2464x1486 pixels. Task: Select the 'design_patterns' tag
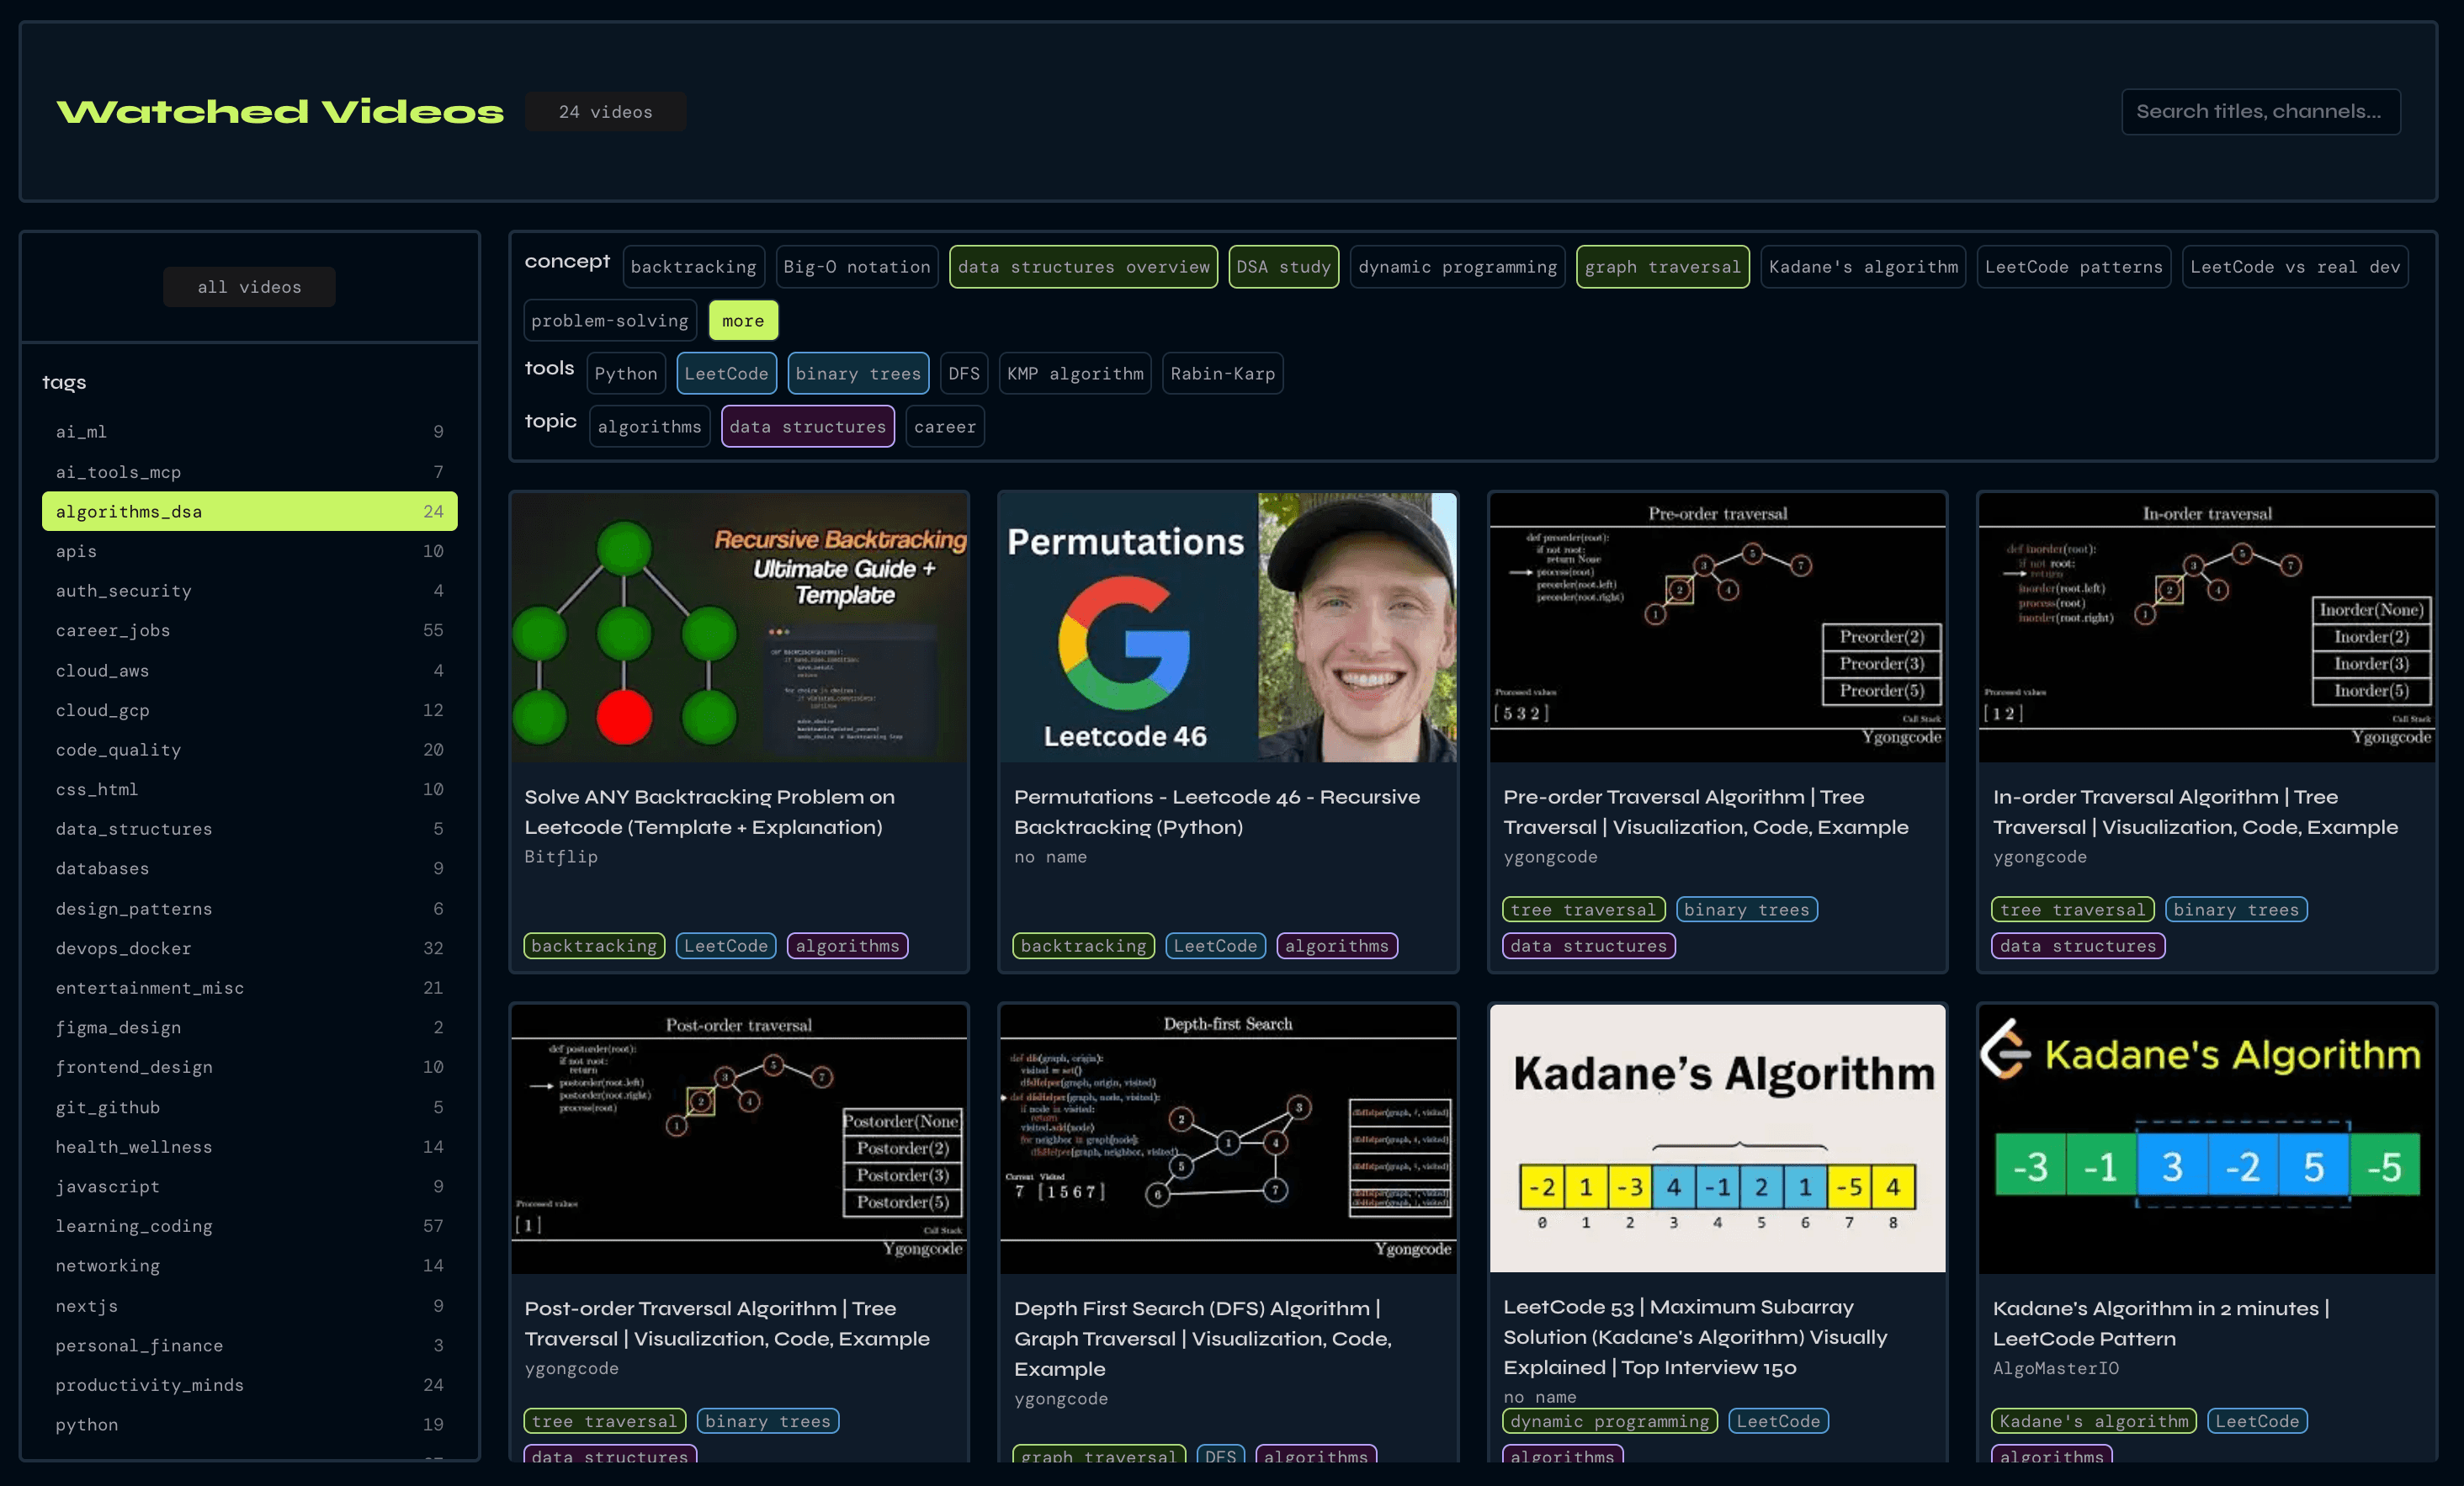point(249,908)
